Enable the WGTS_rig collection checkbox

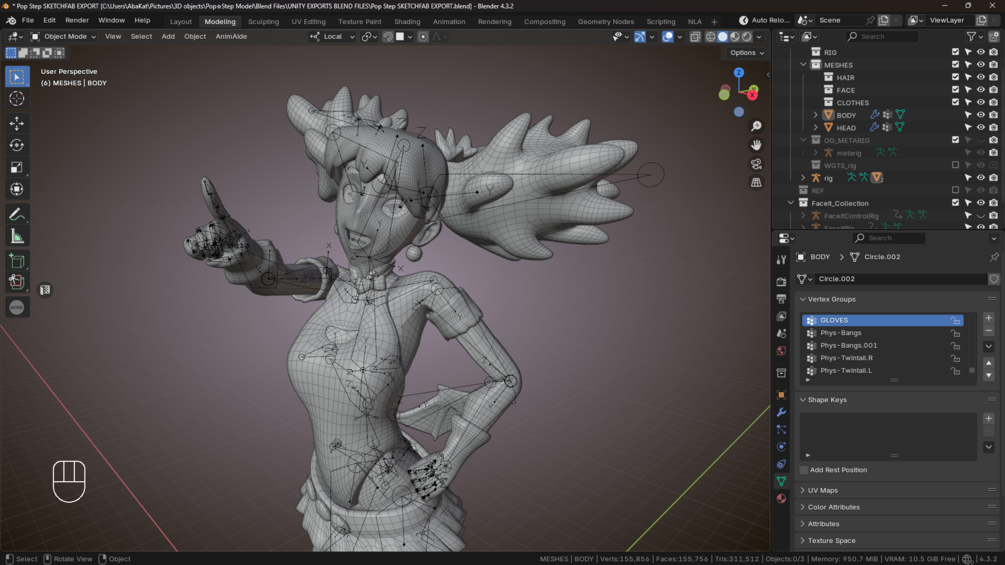click(956, 165)
